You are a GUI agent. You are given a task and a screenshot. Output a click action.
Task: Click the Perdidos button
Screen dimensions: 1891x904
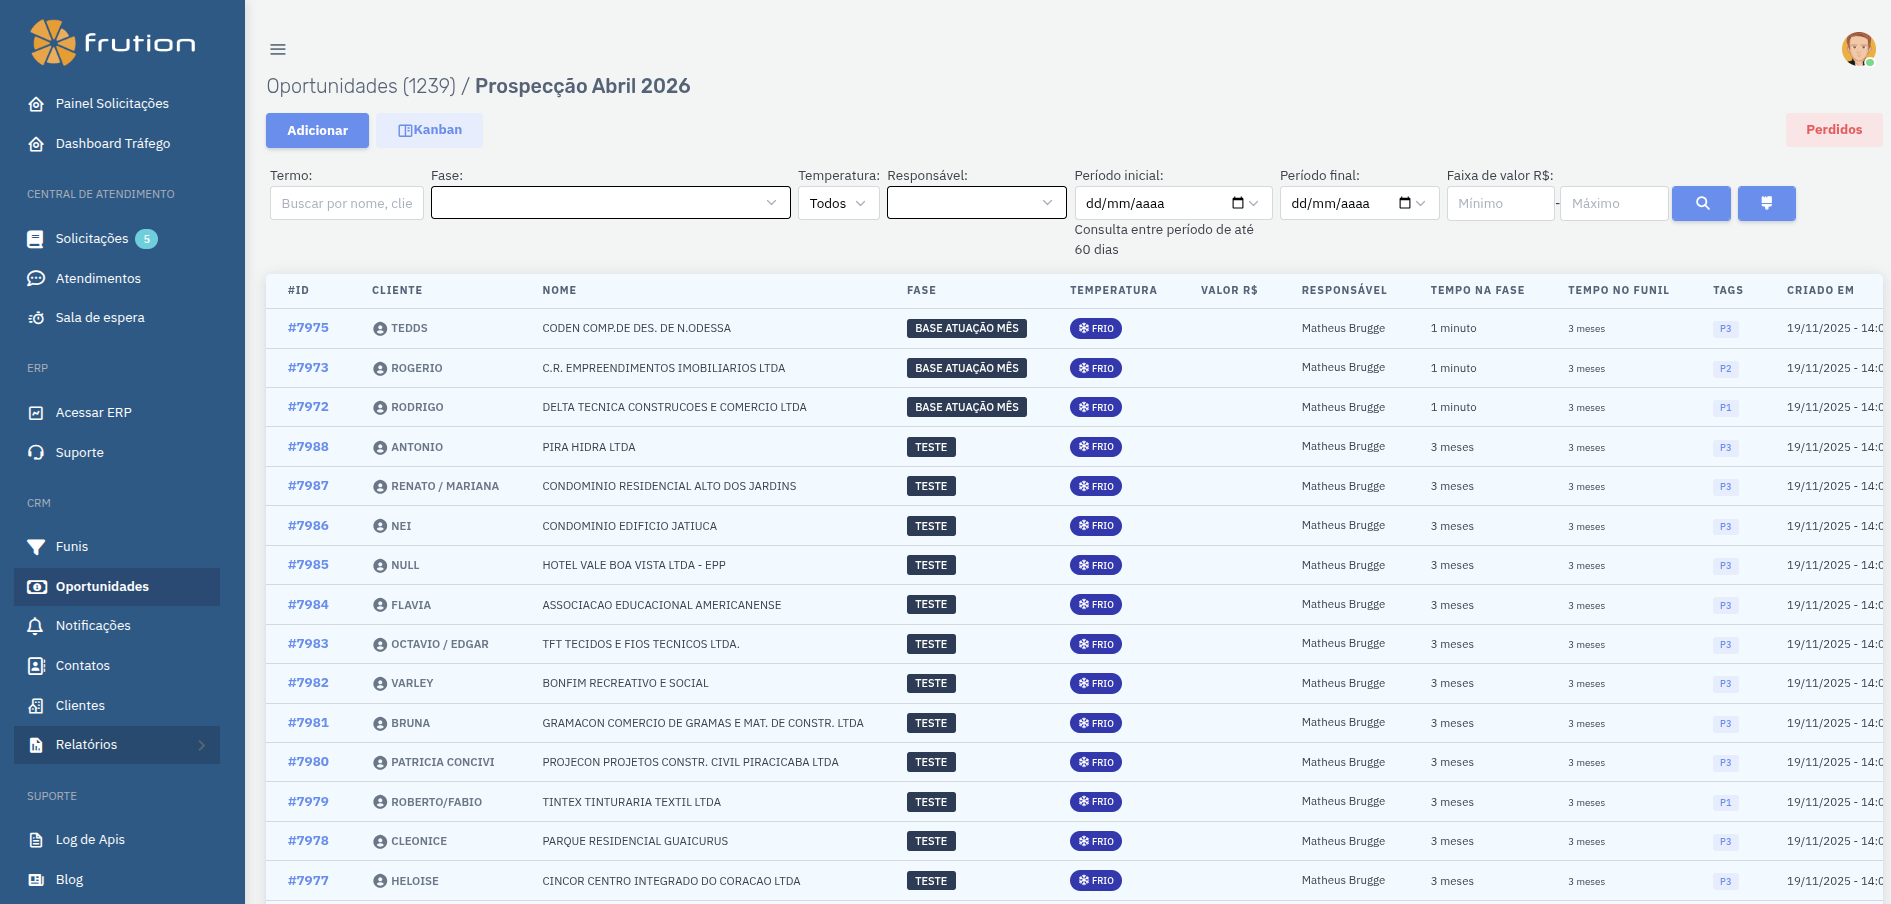click(x=1833, y=130)
